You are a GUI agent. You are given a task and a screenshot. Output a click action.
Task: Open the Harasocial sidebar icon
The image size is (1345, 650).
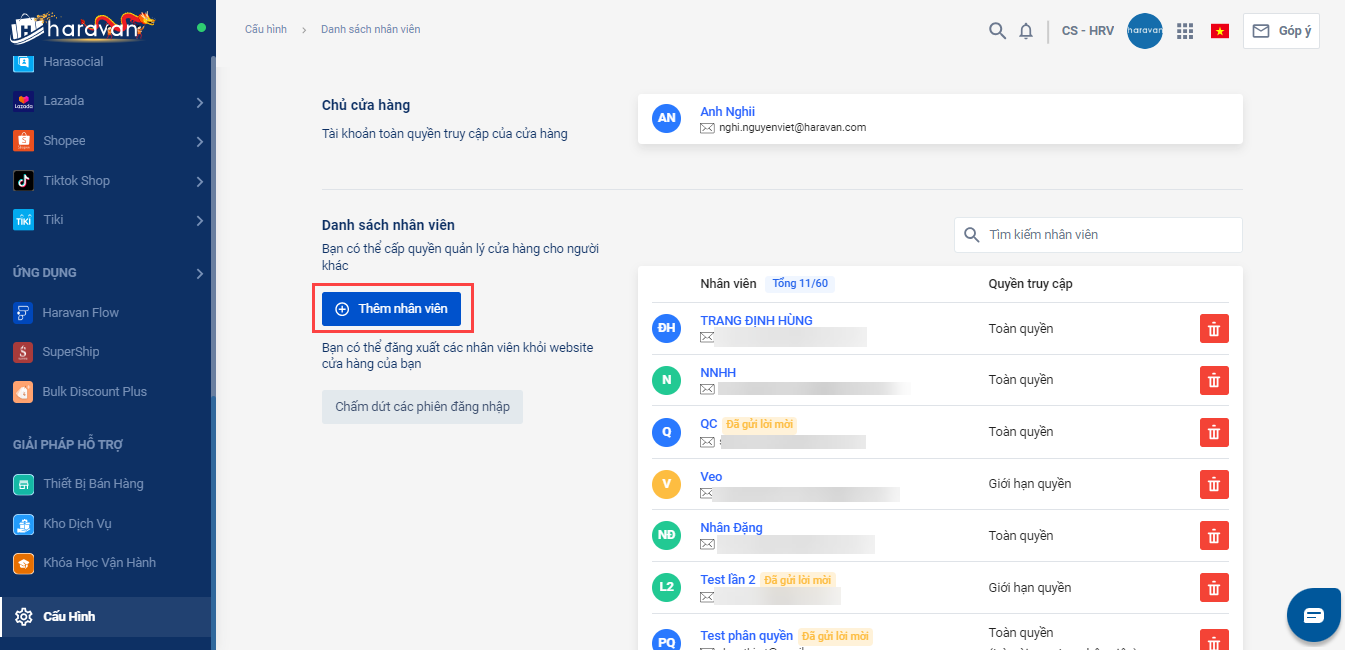23,62
